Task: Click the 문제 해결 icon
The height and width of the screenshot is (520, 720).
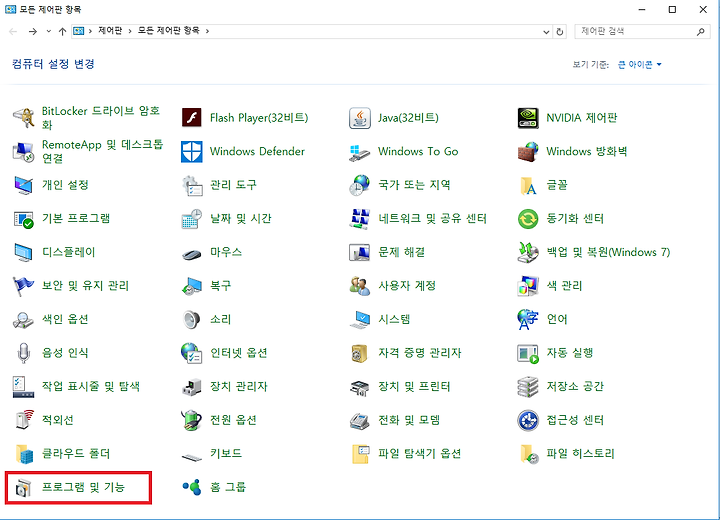Action: tap(360, 252)
